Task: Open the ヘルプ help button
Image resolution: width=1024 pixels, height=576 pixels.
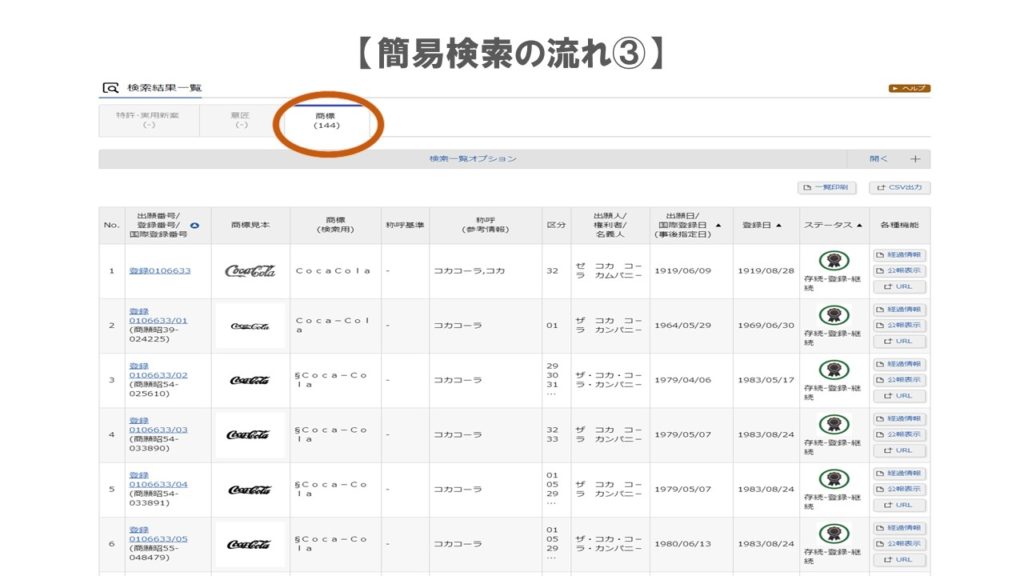Action: tap(909, 88)
